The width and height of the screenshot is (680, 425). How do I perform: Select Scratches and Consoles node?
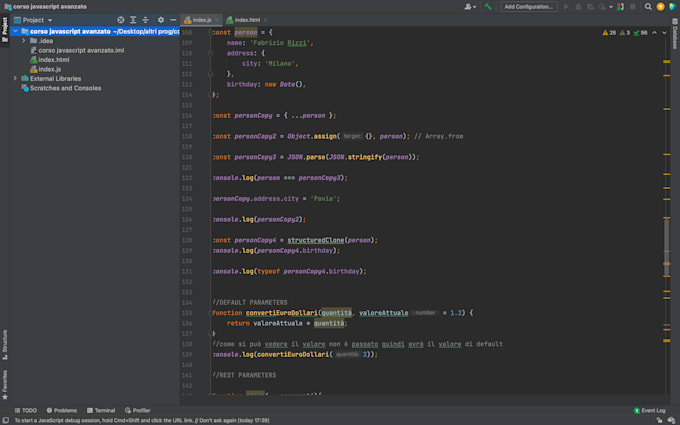[x=61, y=88]
